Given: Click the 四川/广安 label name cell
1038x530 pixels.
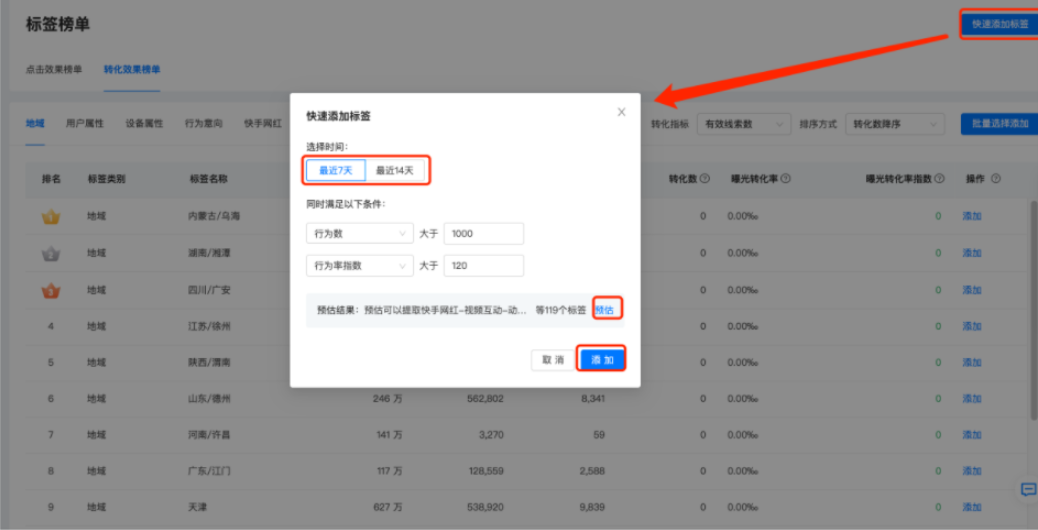Looking at the screenshot, I should click(210, 290).
